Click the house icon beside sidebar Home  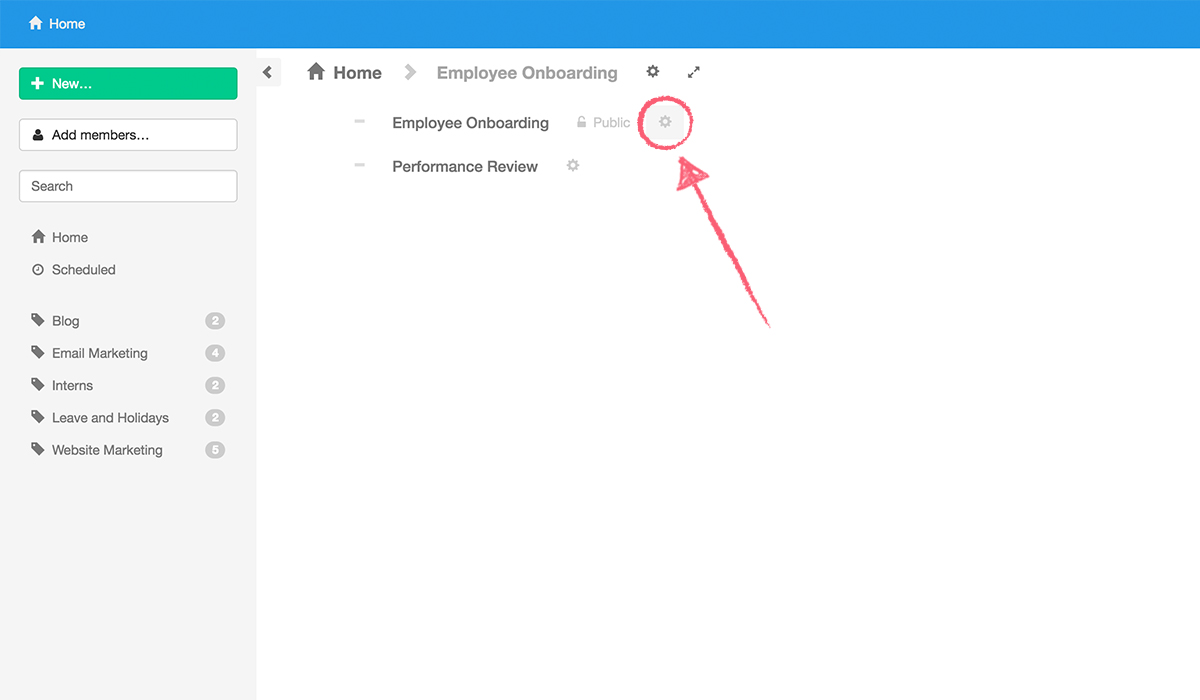(38, 237)
